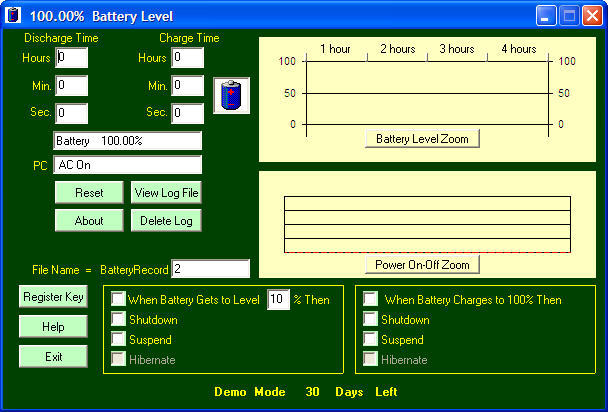Image resolution: width=608 pixels, height=412 pixels.
Task: Click the Help button
Action: (x=53, y=327)
